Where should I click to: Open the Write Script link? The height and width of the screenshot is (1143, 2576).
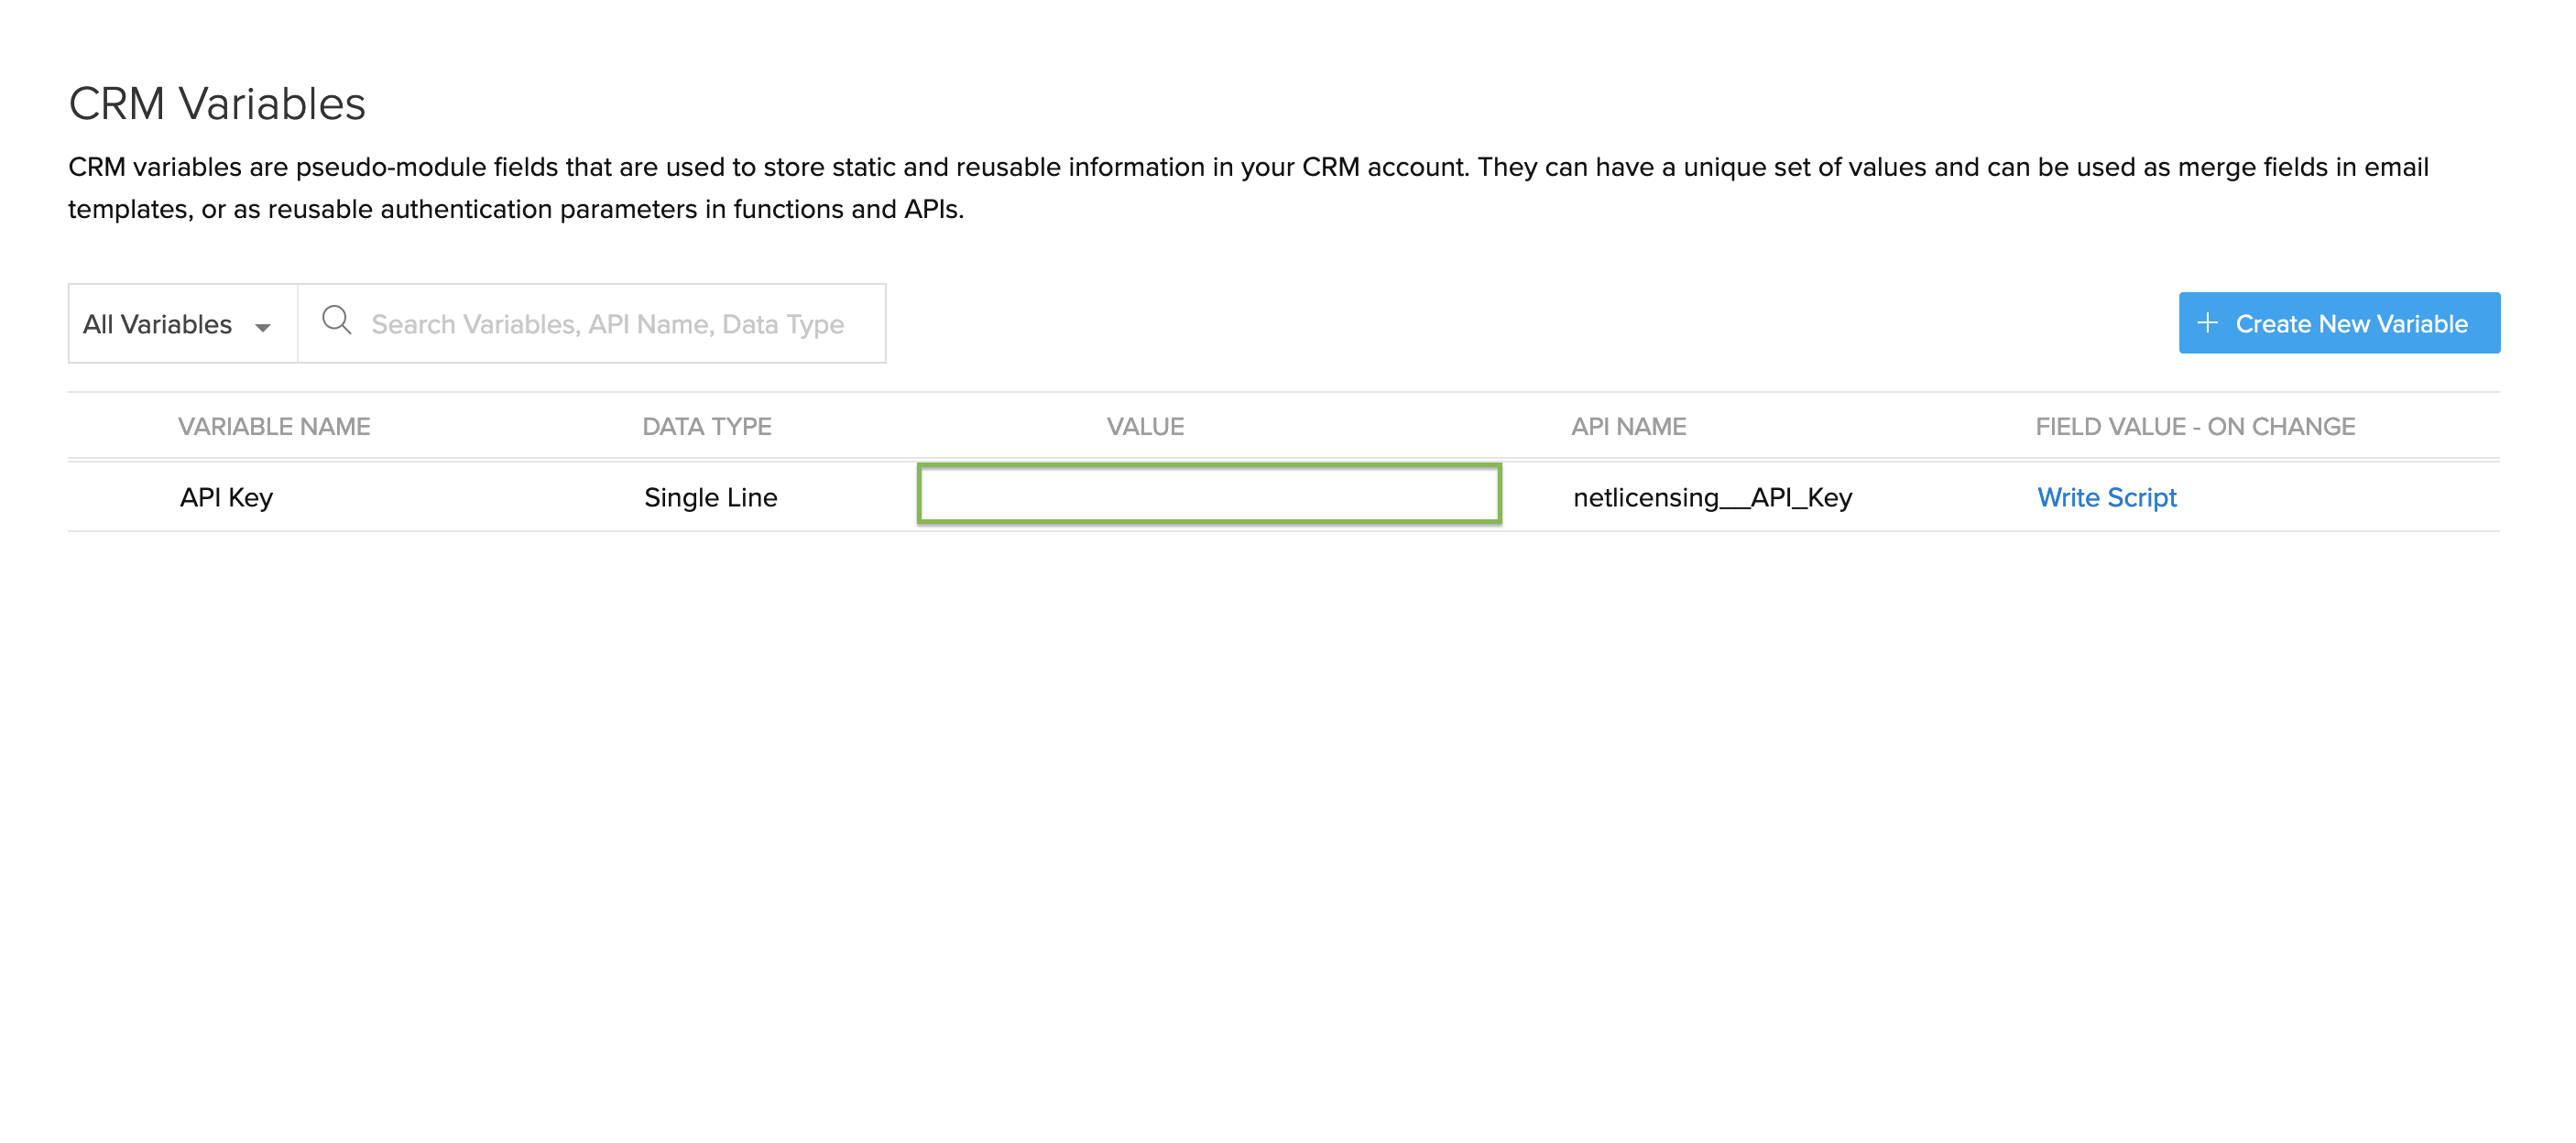pyautogui.click(x=2106, y=497)
